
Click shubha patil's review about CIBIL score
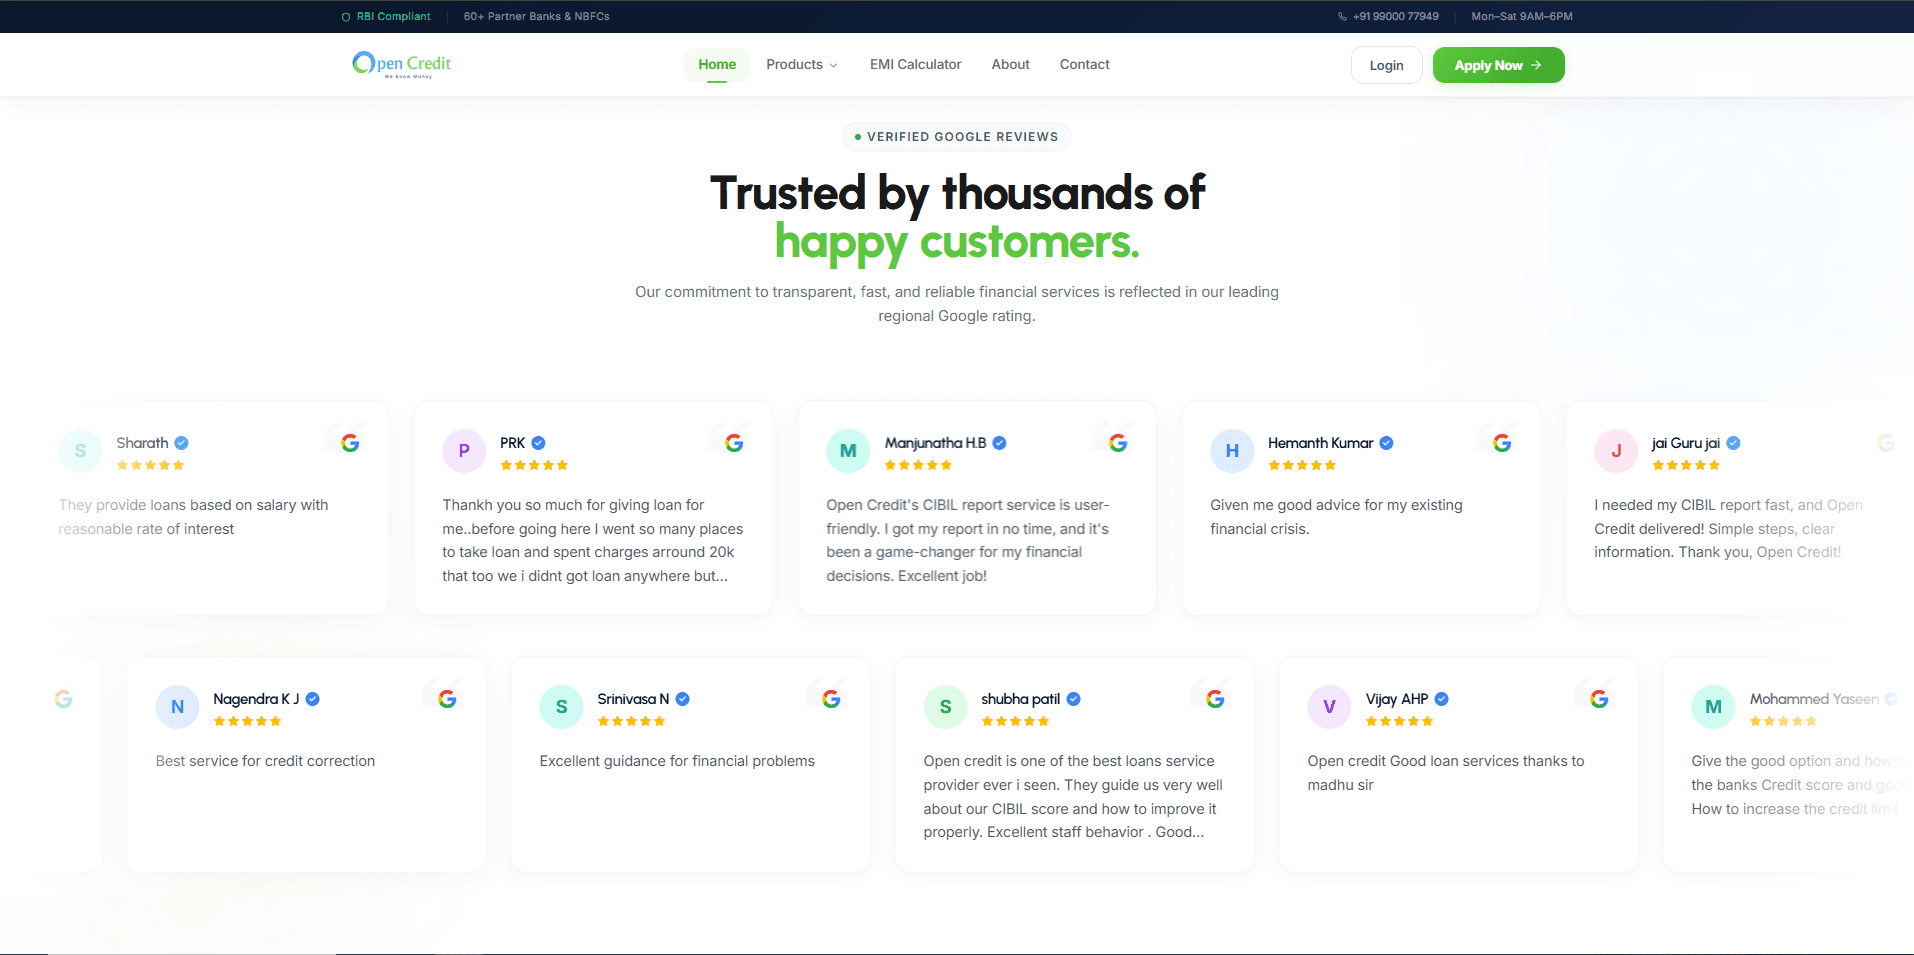coord(1073,796)
